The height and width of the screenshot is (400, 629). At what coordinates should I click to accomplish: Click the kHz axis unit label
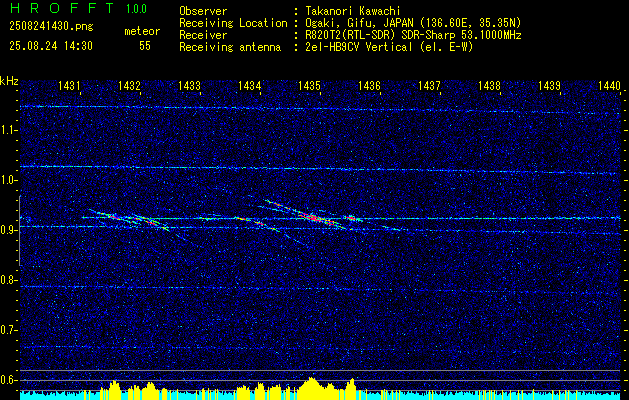[9, 81]
